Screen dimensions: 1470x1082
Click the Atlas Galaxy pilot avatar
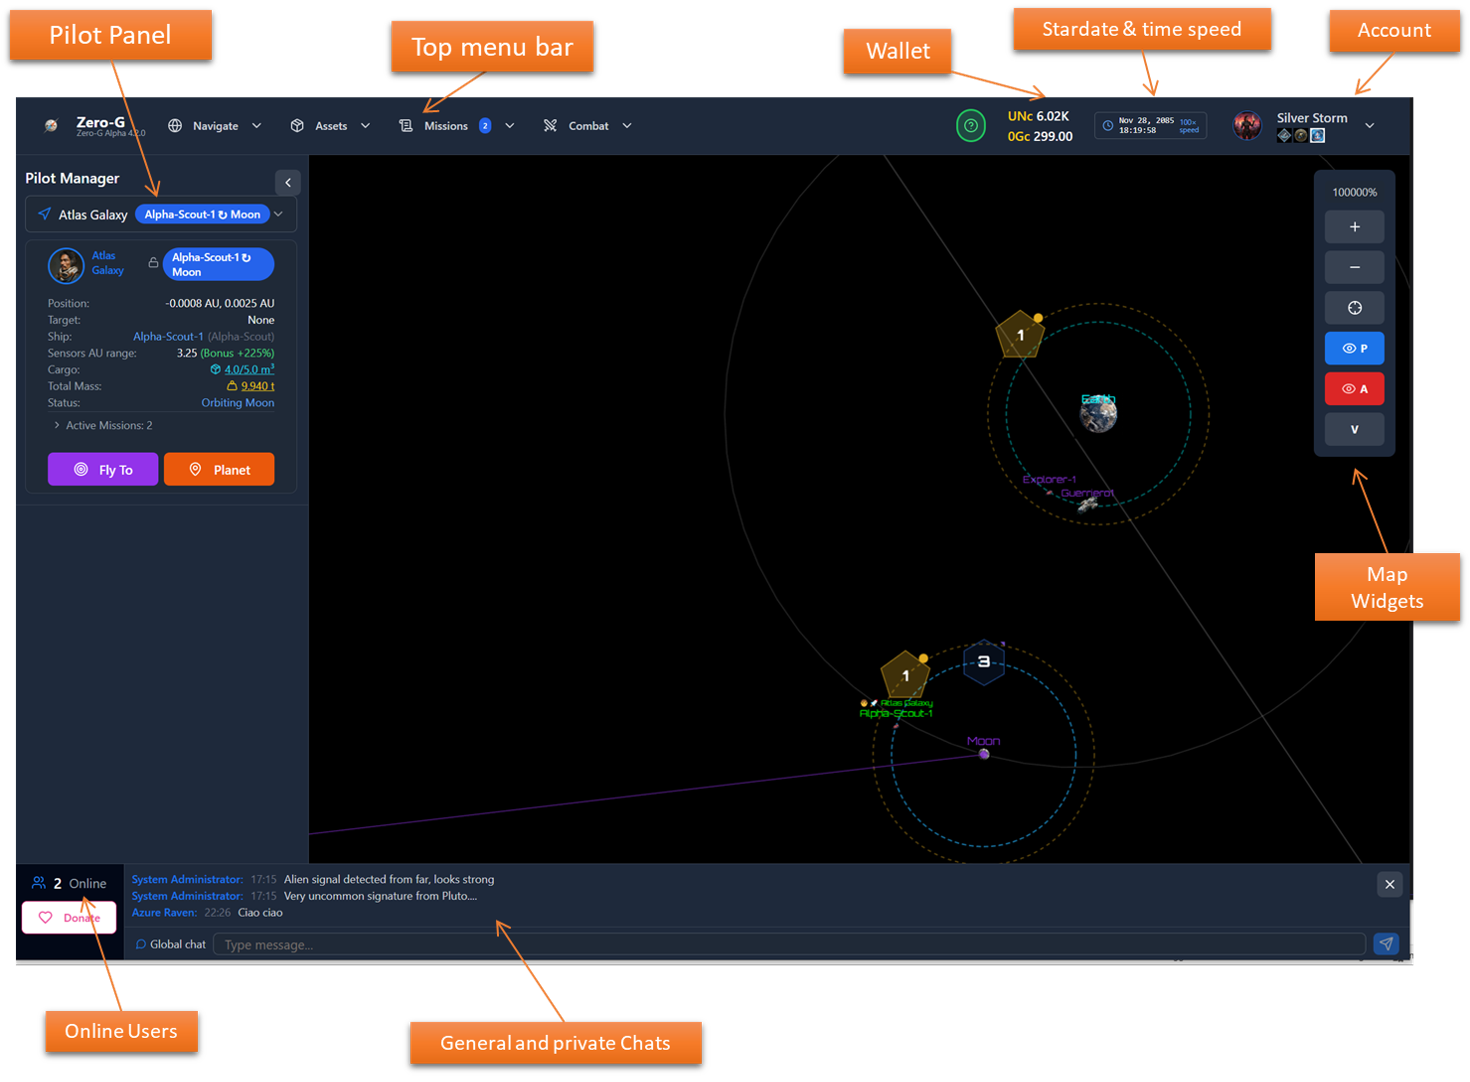[66, 265]
